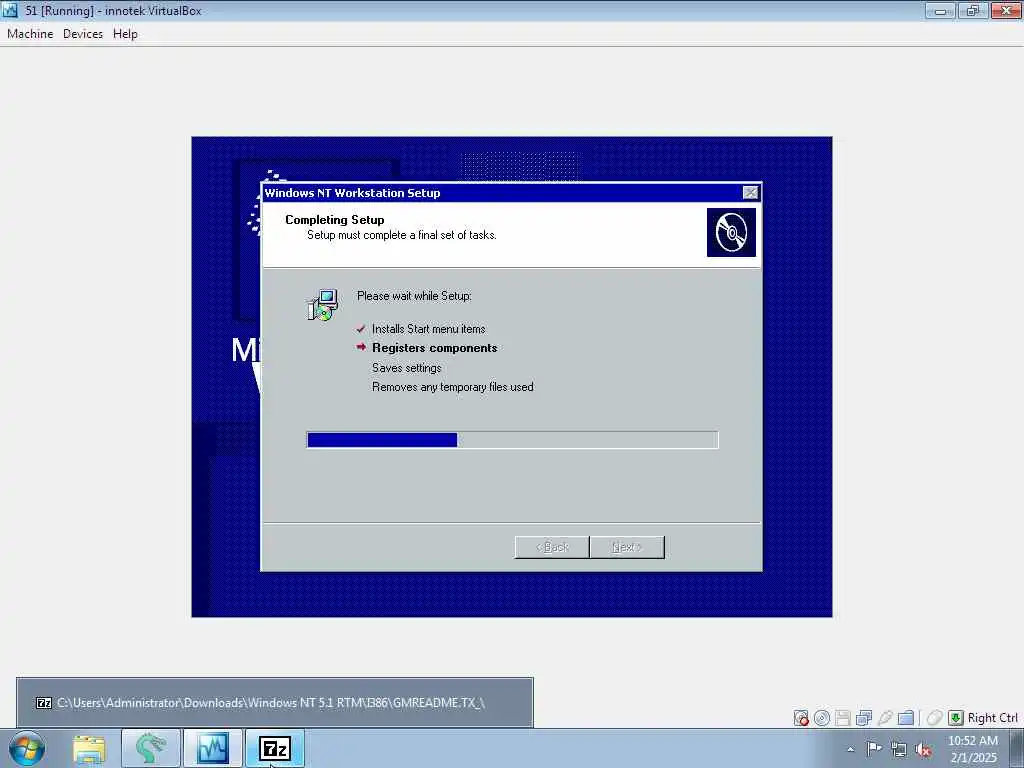Minimize the VirtualBox window
Screen dimensions: 1024x768
coord(940,10)
